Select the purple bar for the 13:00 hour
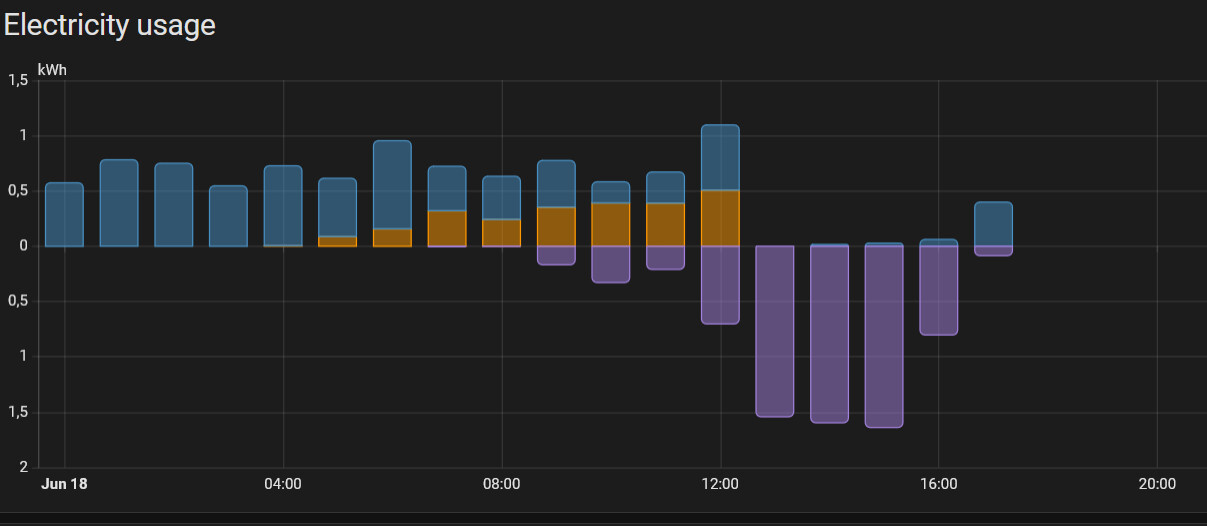The height and width of the screenshot is (526, 1207). [775, 331]
